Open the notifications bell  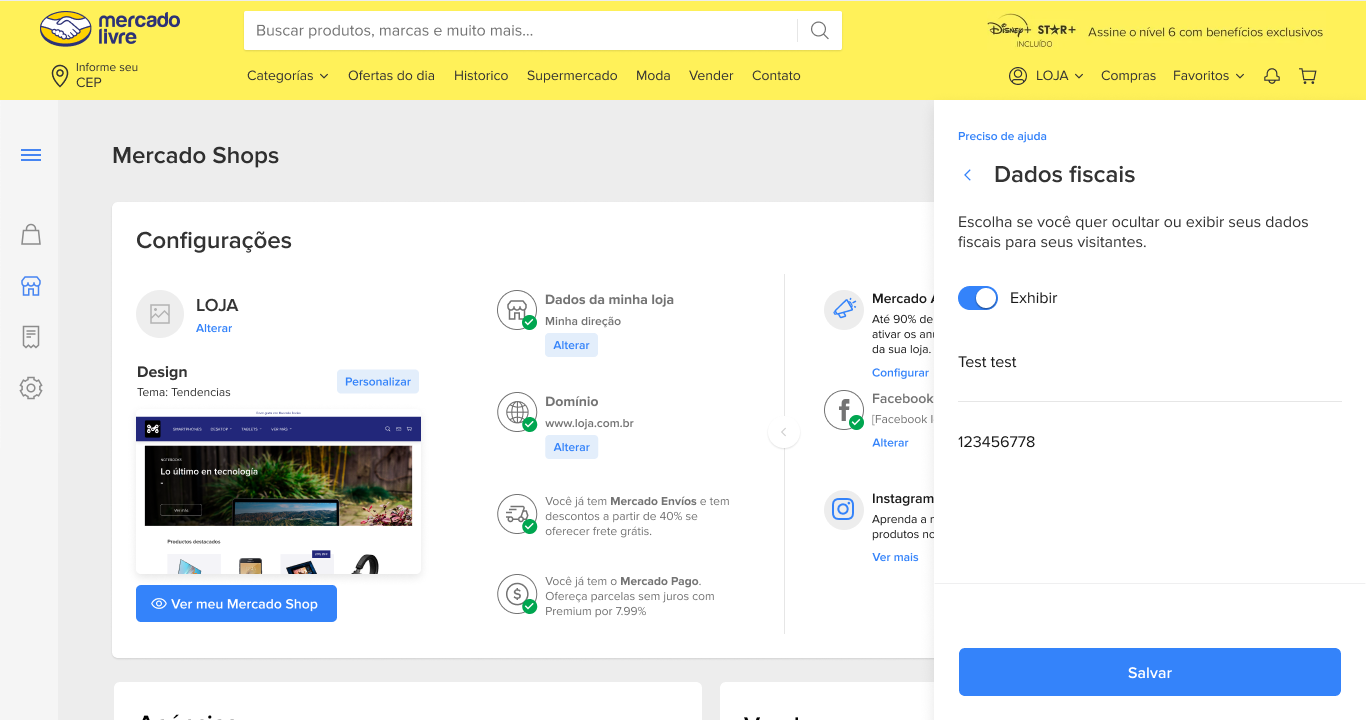click(x=1272, y=76)
